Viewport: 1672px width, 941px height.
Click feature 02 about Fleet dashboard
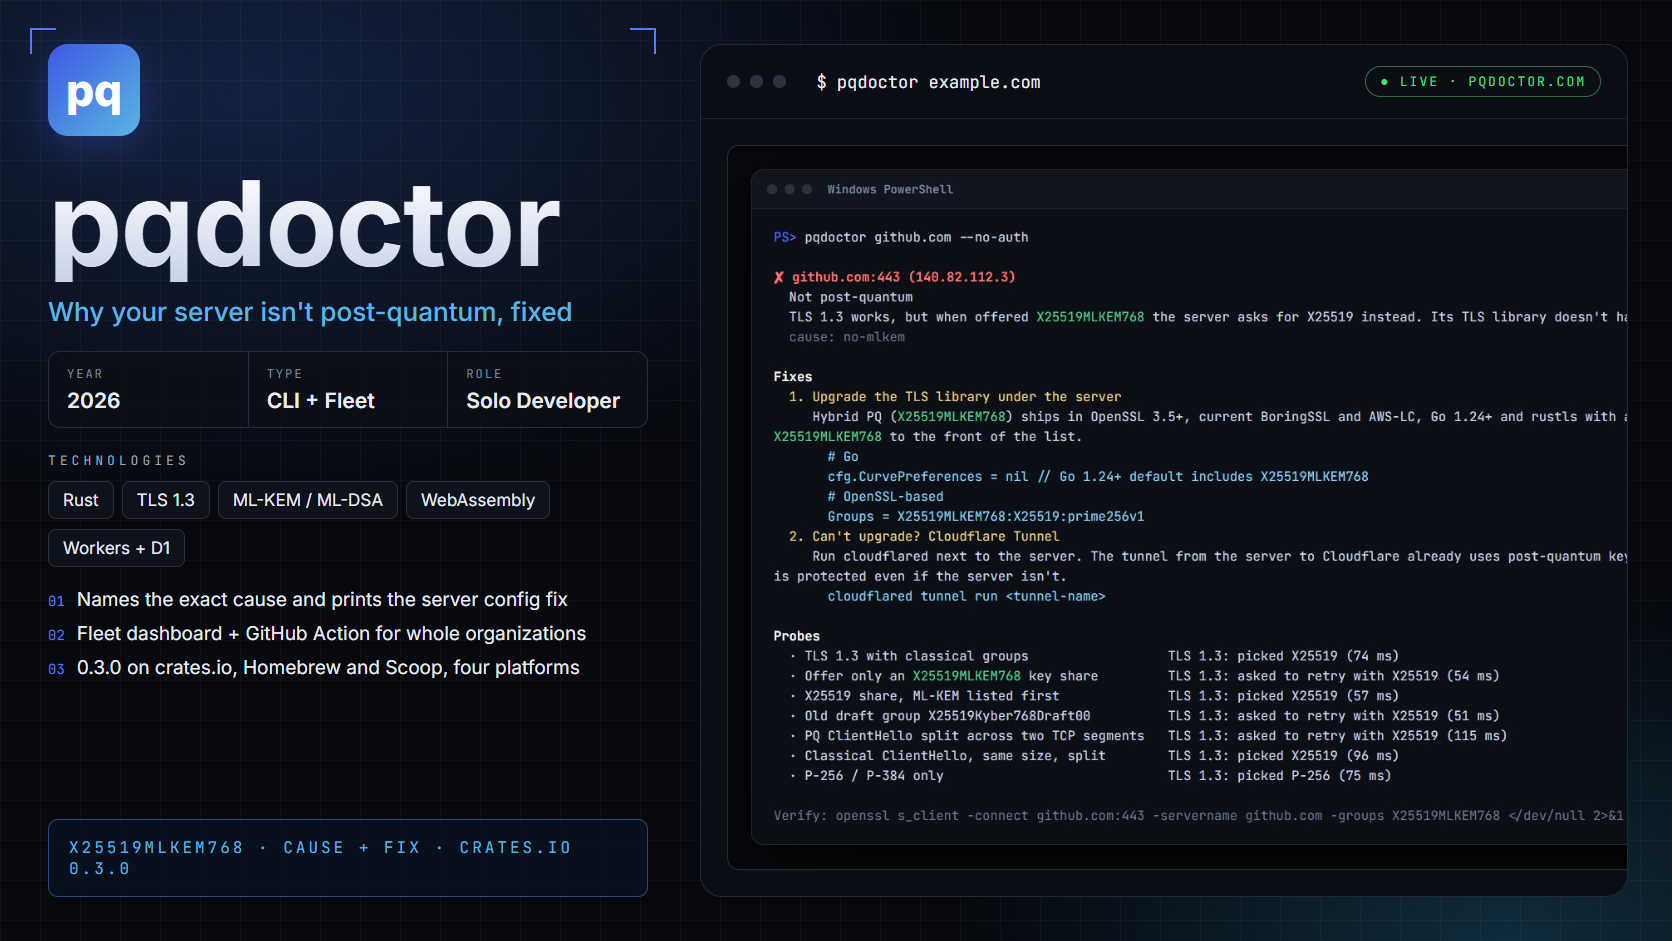tap(317, 634)
